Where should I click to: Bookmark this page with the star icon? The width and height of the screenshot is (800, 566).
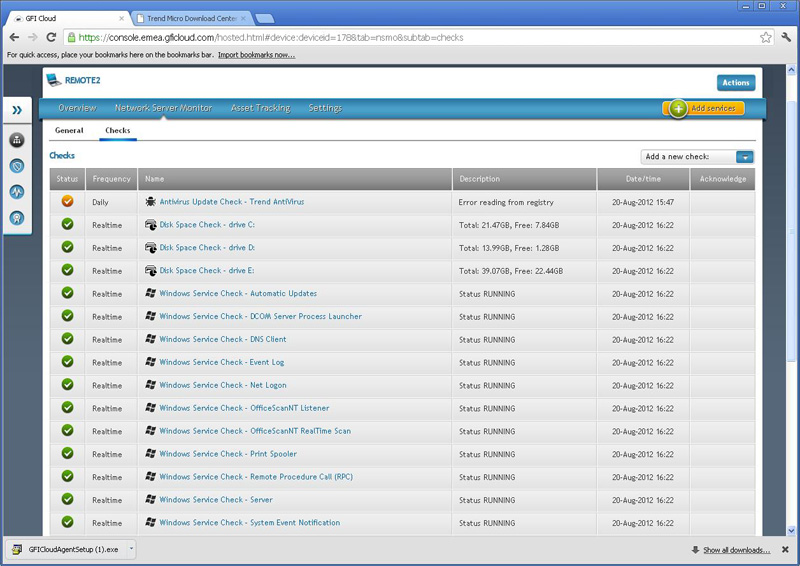pos(765,37)
